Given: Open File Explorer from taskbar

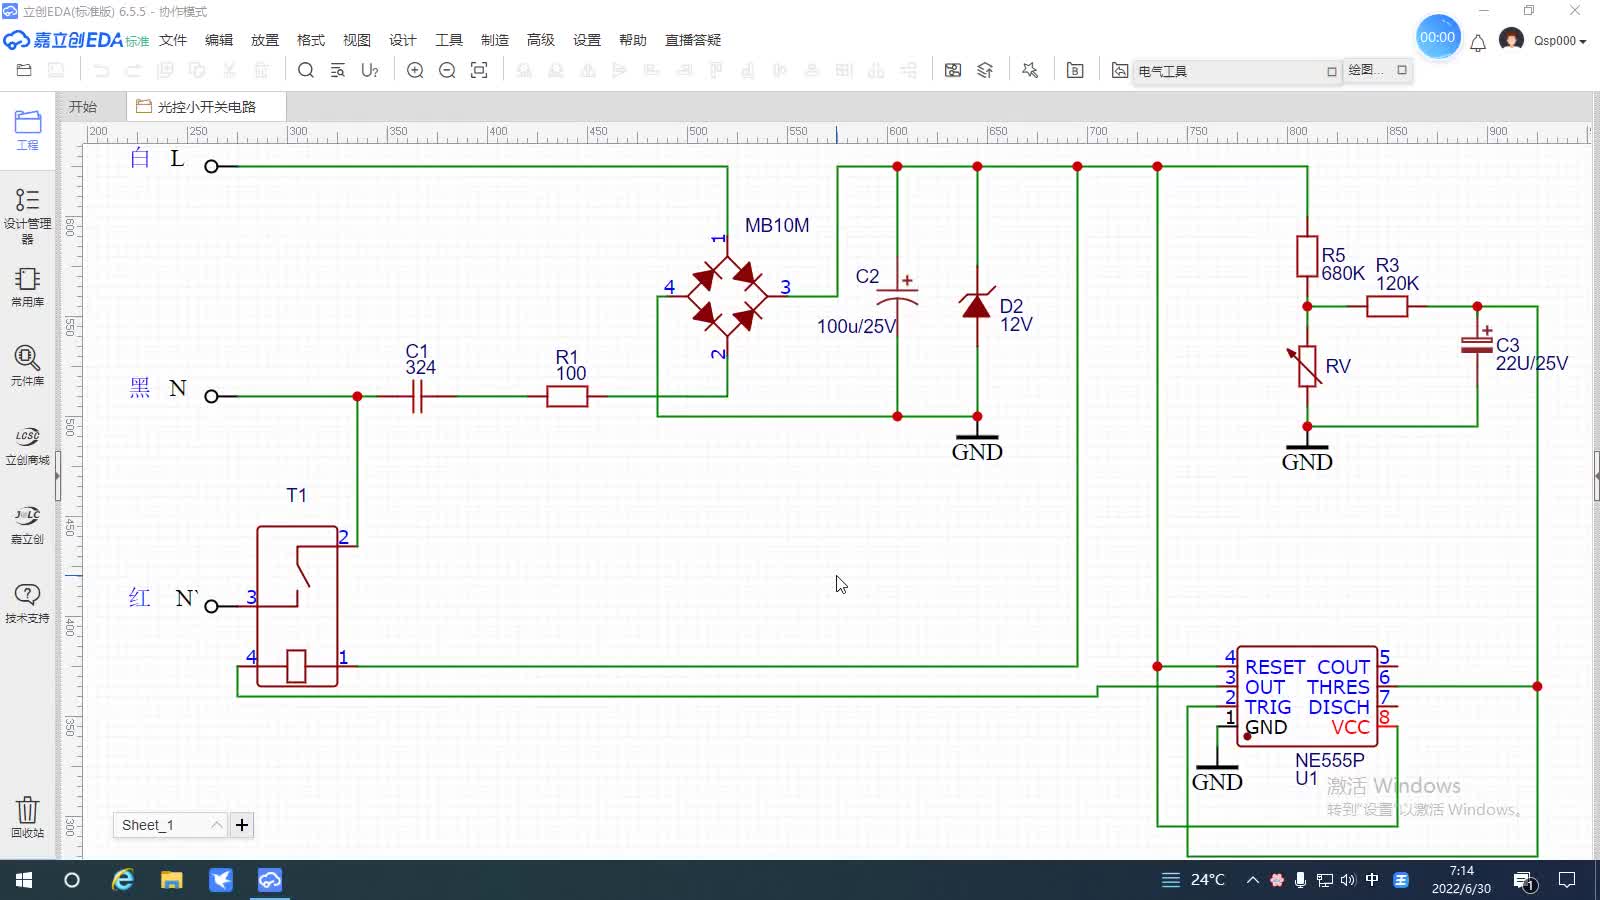Looking at the screenshot, I should [172, 880].
